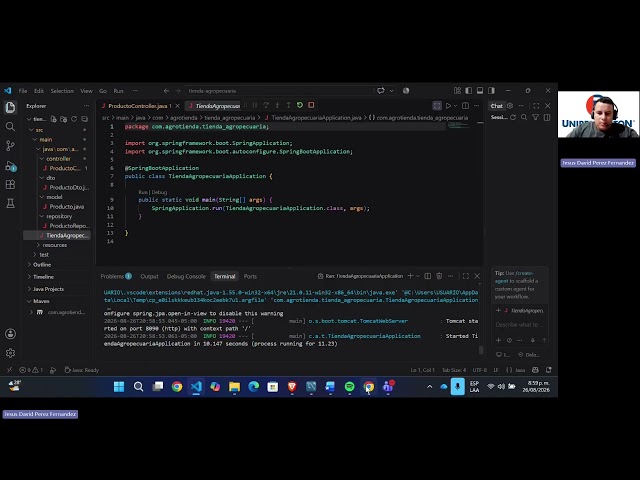The image size is (640, 480).
Task: Toggle the primary side bar layout
Action: [469, 91]
